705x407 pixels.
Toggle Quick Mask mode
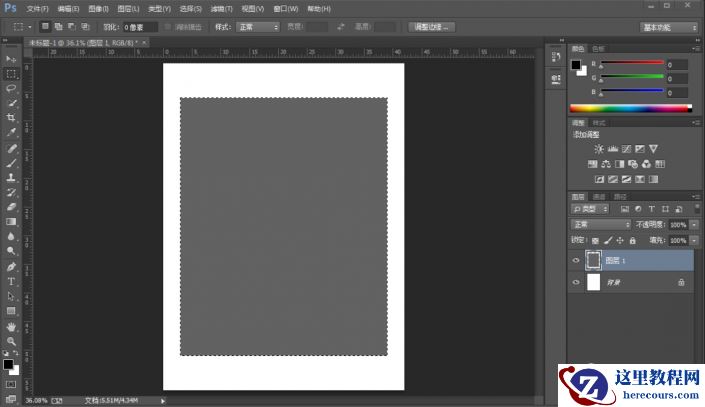click(x=11, y=385)
